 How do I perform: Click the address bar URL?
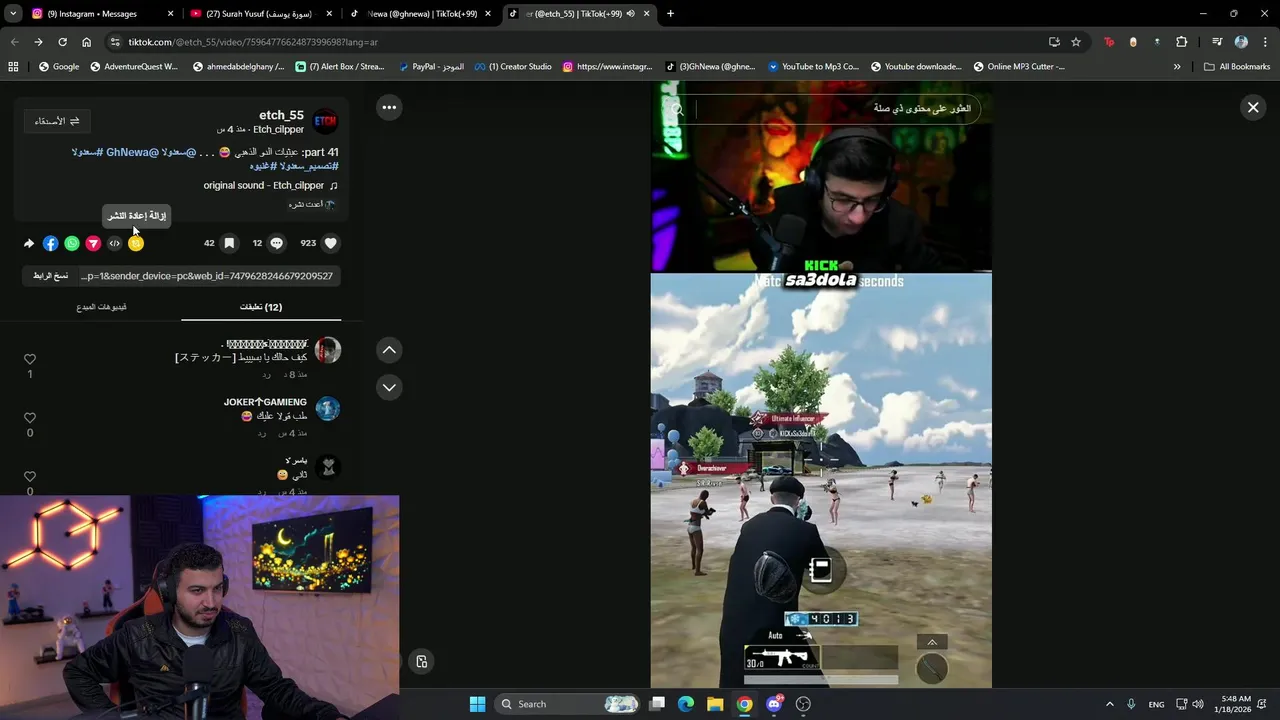(253, 42)
